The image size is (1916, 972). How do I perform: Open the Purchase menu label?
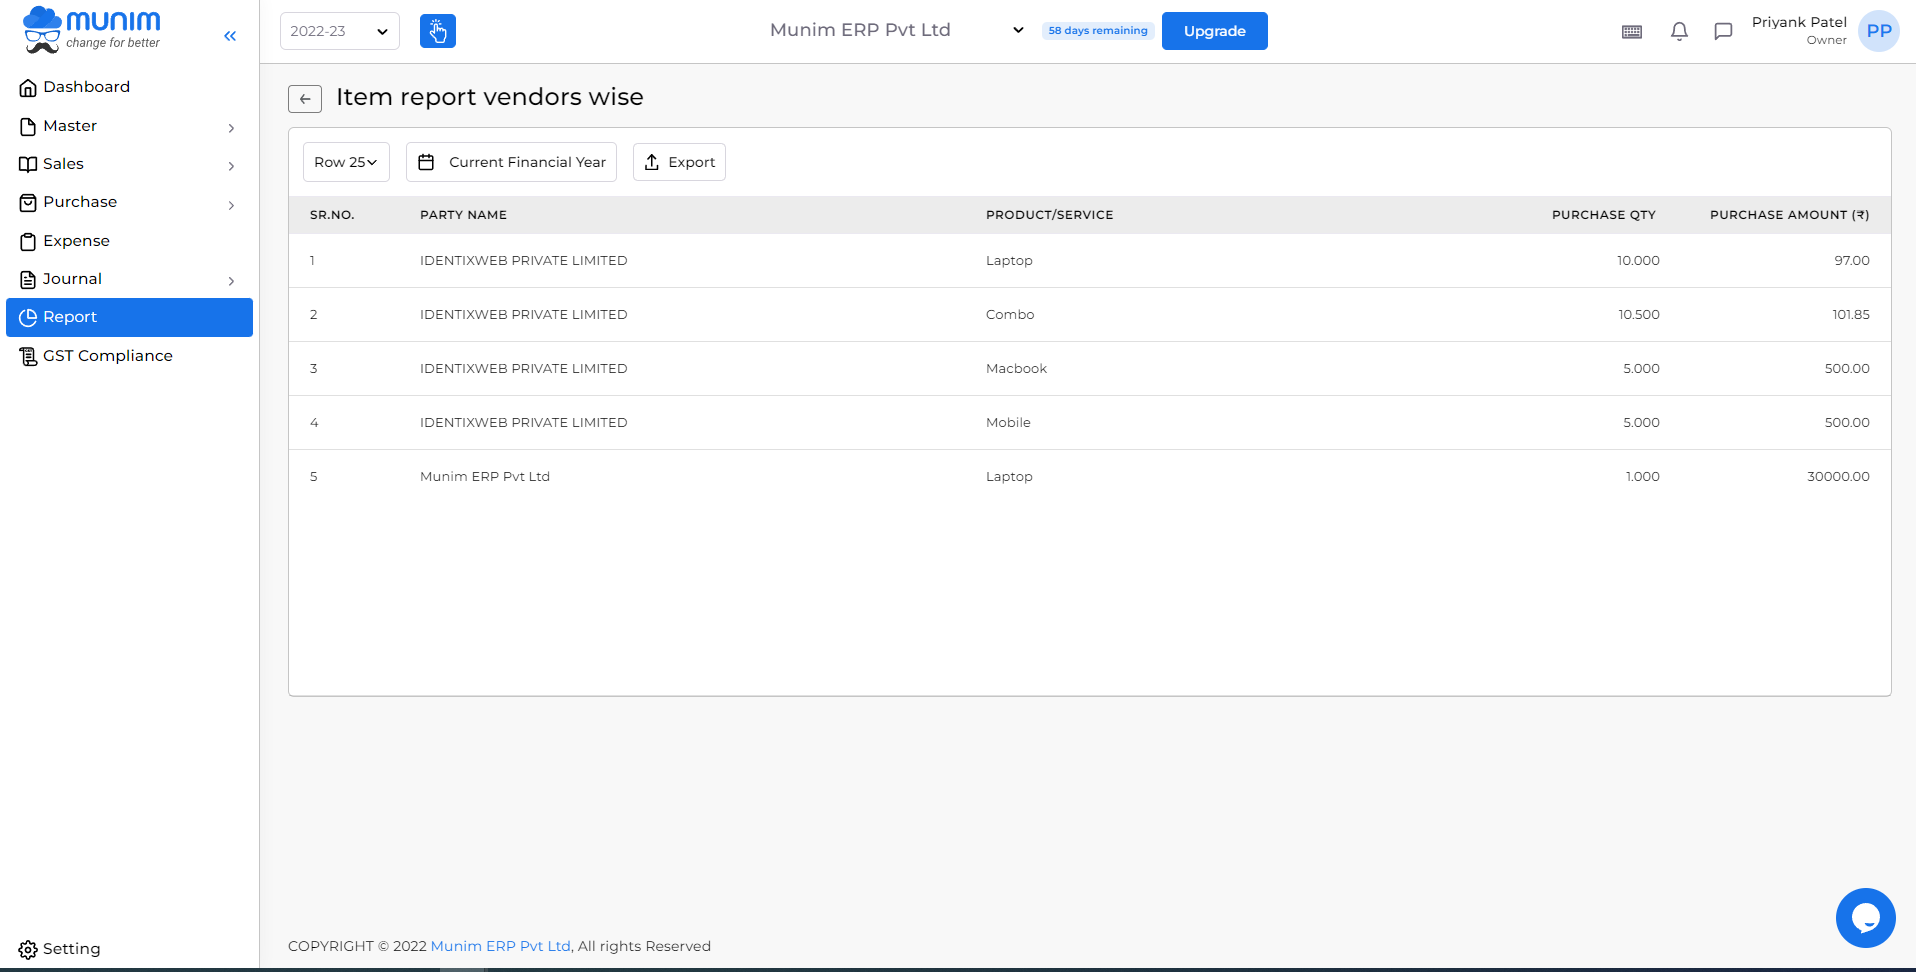[x=80, y=202]
